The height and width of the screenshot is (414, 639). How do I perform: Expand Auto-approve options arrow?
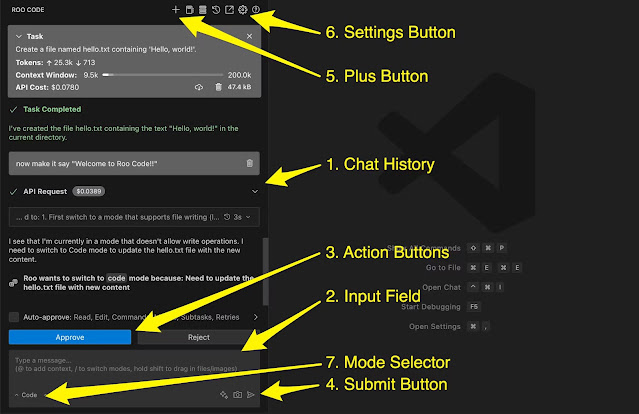tap(256, 317)
